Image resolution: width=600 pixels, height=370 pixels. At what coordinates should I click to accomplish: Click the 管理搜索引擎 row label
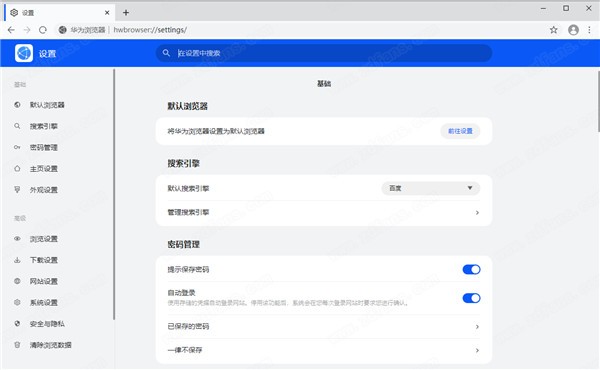188,212
